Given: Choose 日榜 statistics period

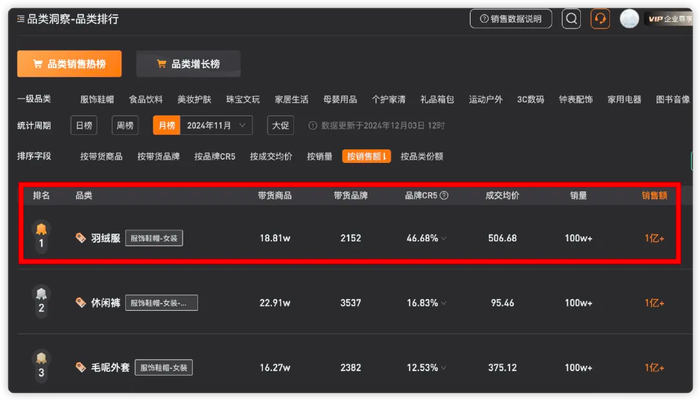Looking at the screenshot, I should click(84, 125).
